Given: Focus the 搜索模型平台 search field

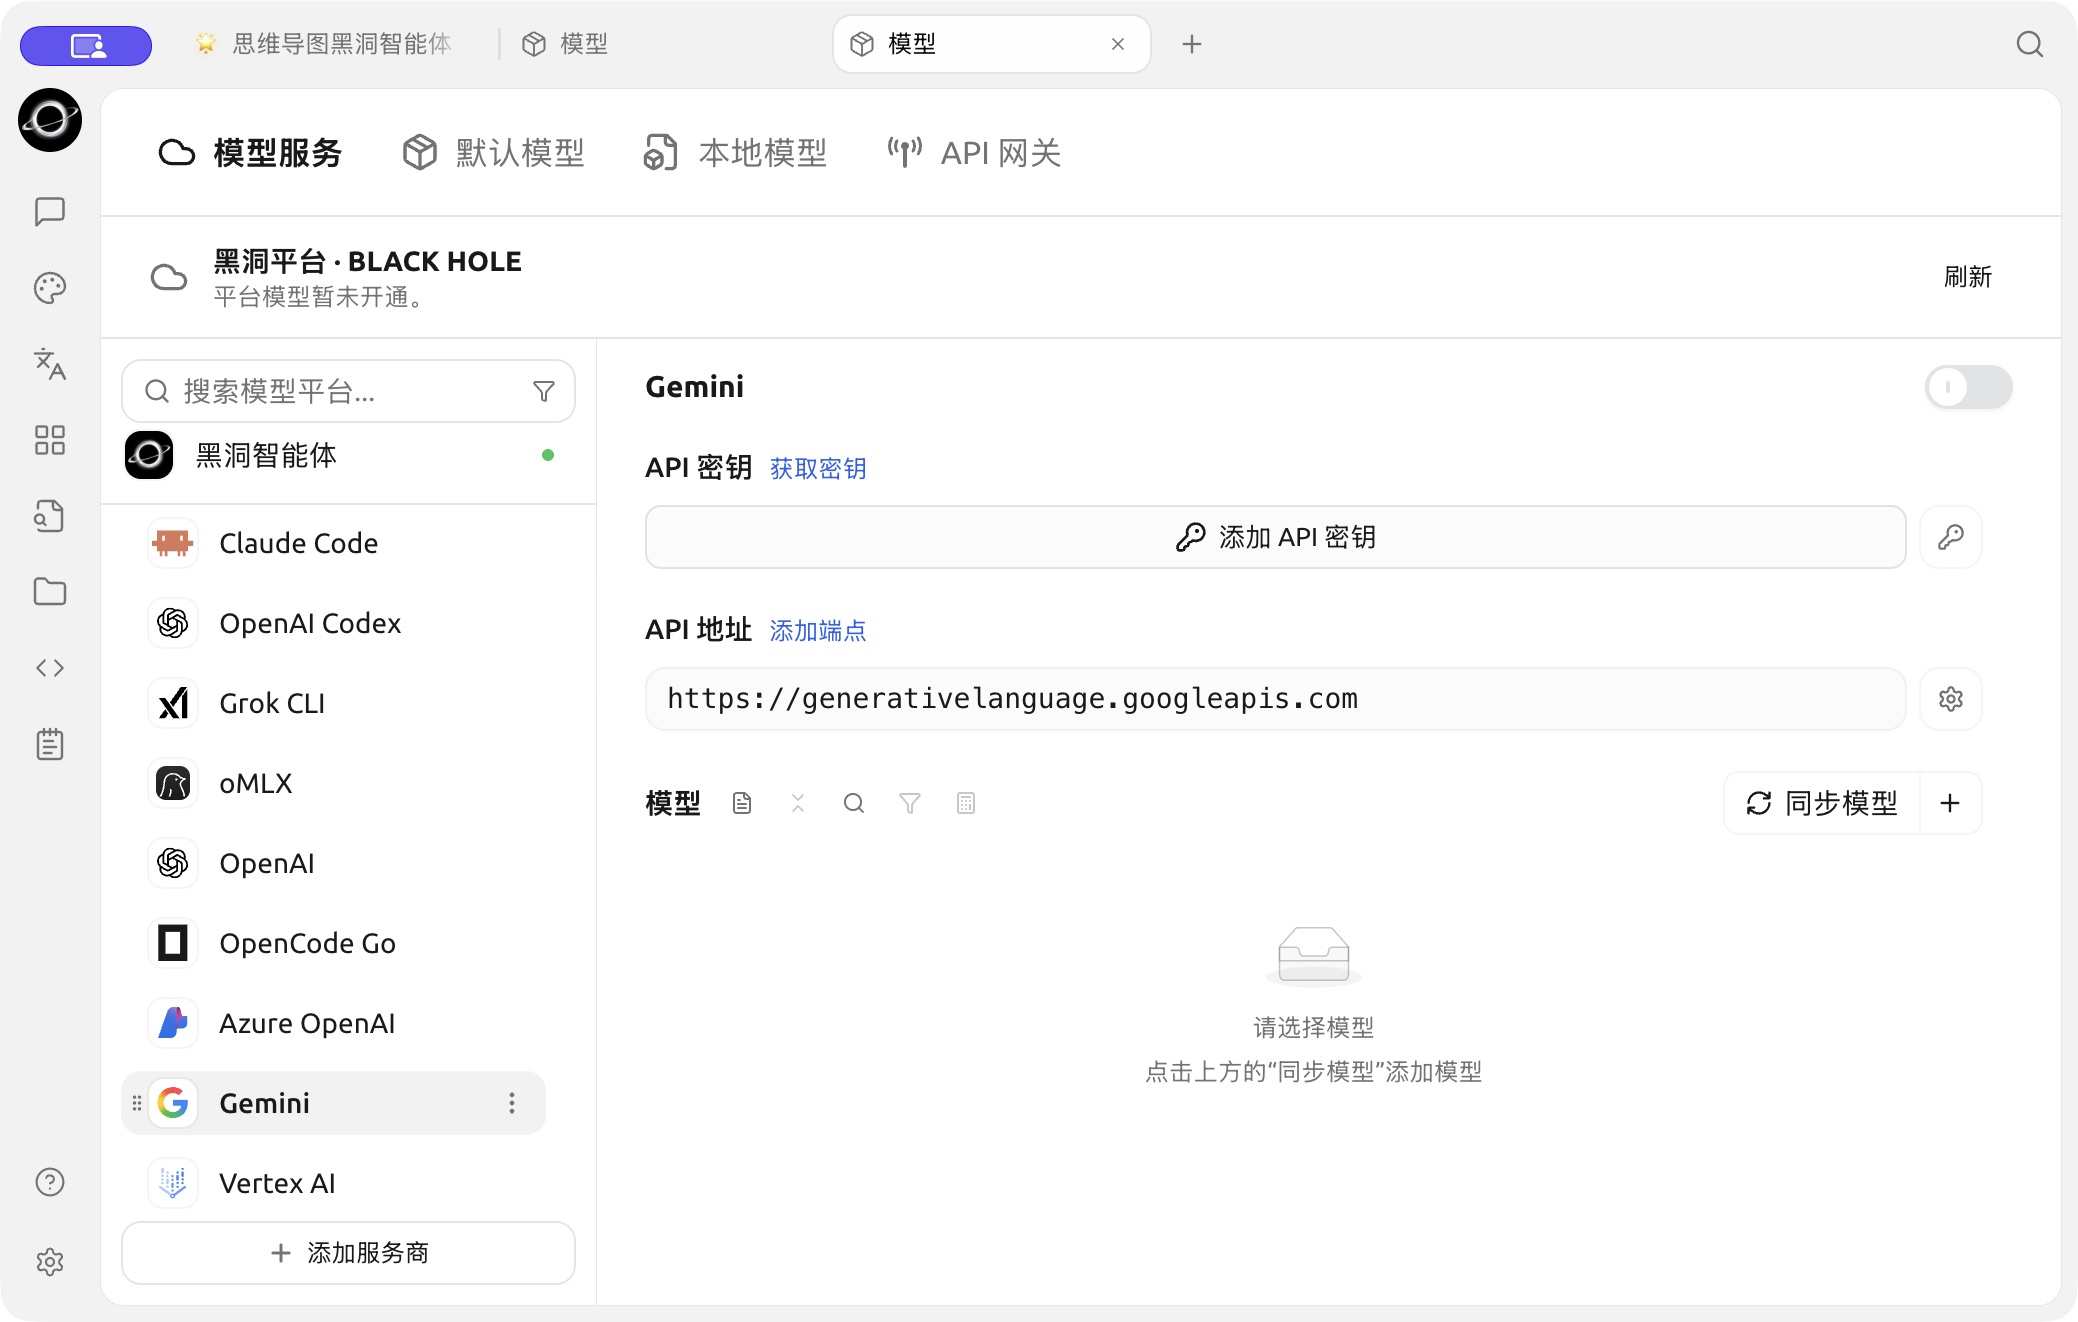Looking at the screenshot, I should click(x=348, y=391).
